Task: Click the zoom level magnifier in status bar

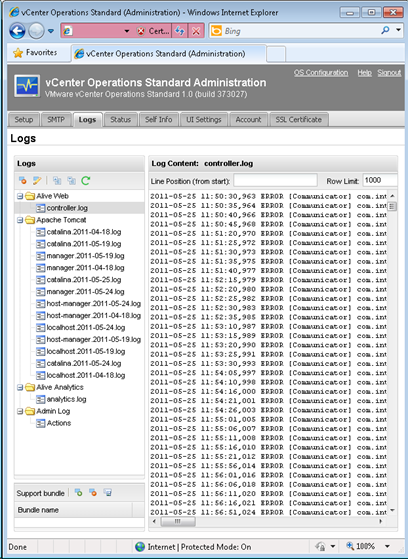Action: [350, 546]
